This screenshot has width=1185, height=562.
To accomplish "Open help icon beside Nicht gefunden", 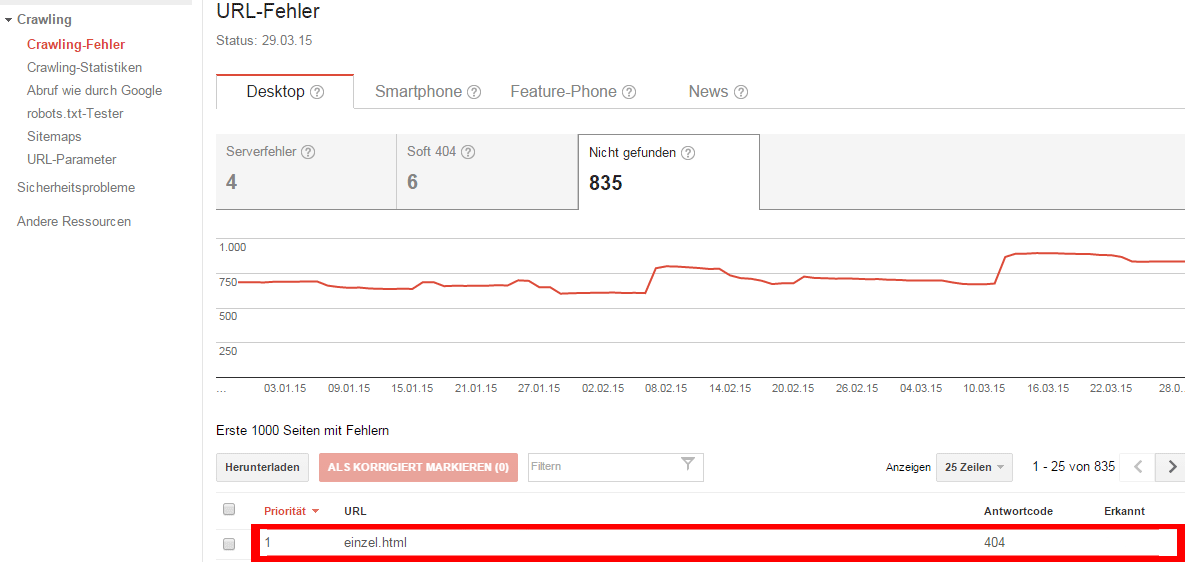I will tap(688, 153).
